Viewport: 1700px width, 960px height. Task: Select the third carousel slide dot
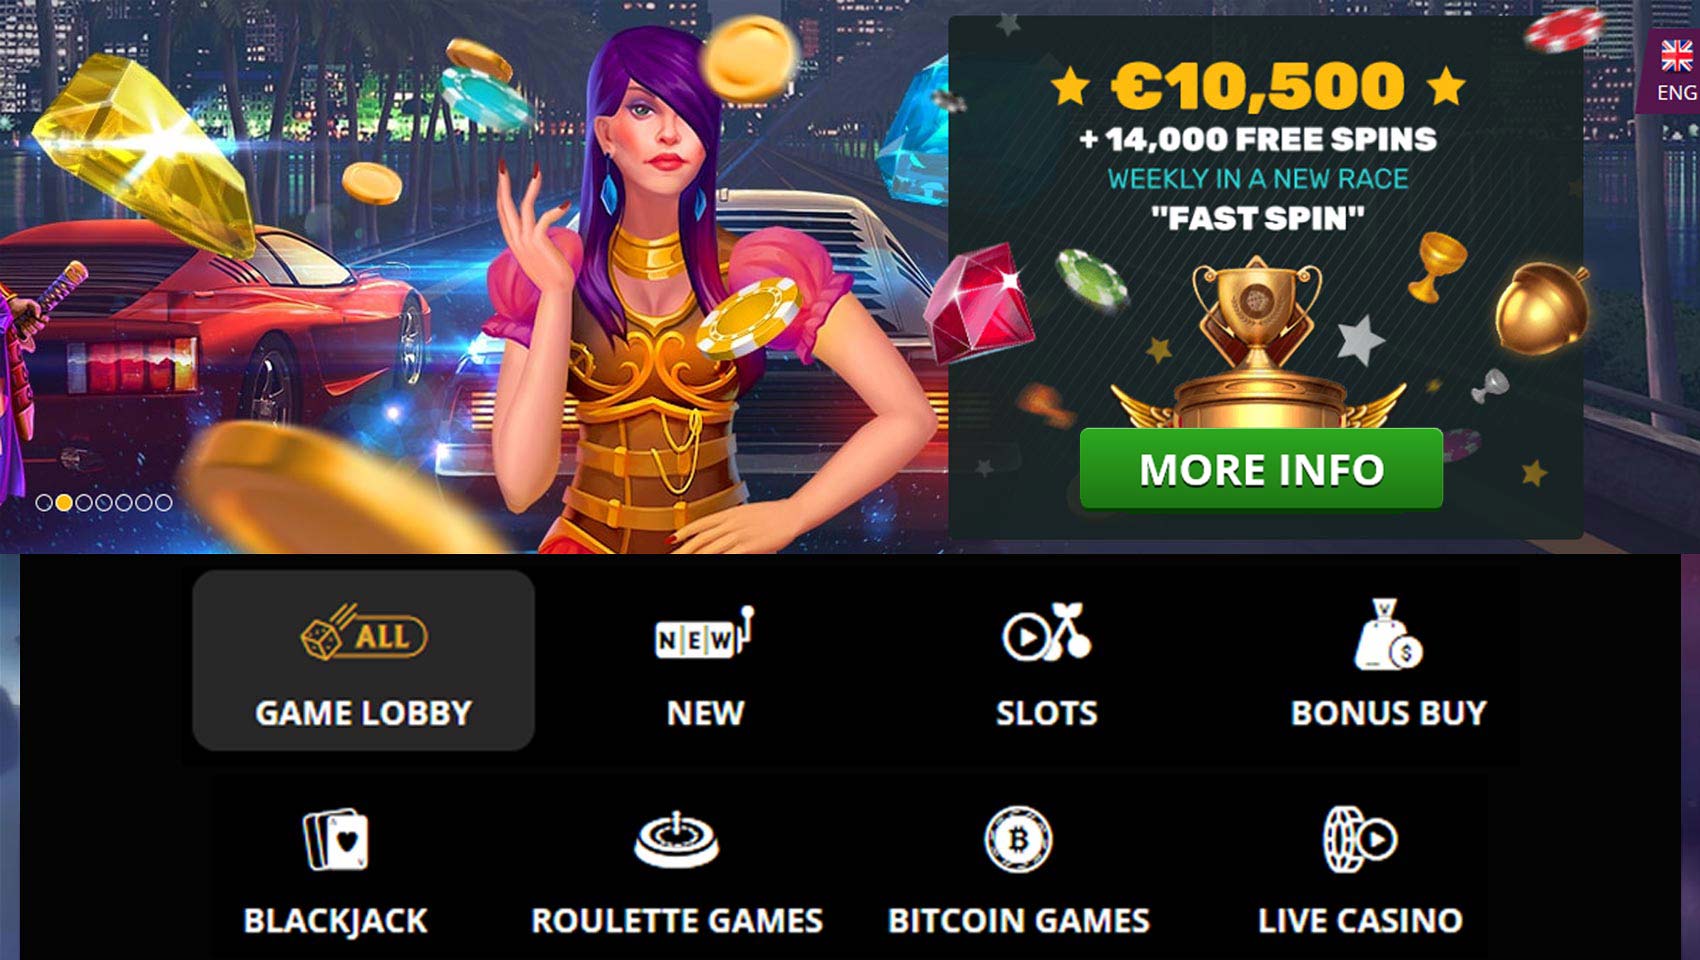[x=84, y=503]
